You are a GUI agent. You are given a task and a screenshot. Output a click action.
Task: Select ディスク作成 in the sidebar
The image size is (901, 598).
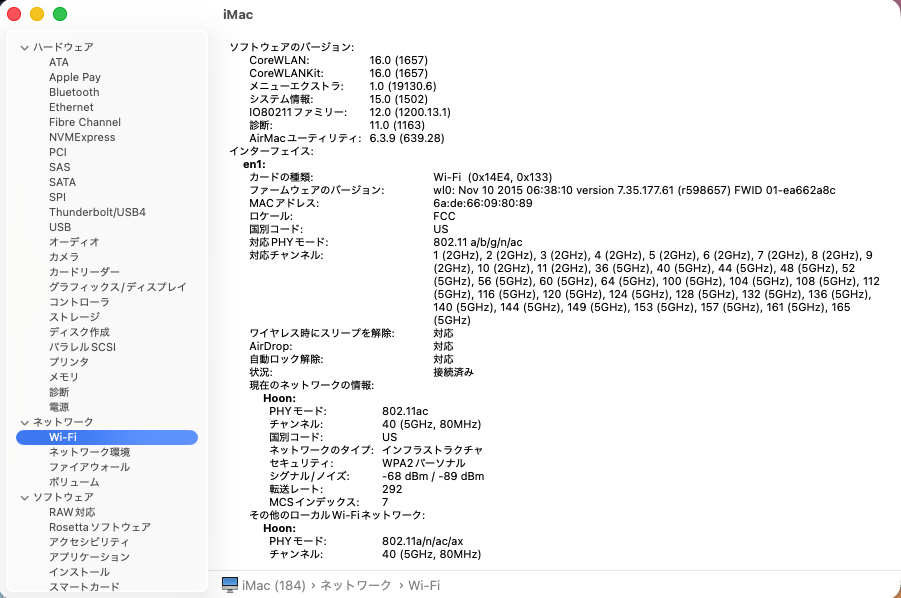pos(79,331)
